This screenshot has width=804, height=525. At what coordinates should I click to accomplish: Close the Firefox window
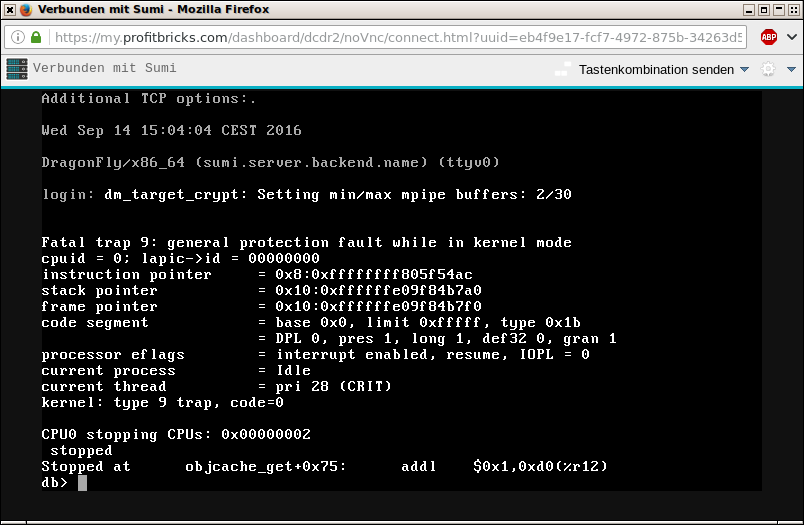coord(793,9)
